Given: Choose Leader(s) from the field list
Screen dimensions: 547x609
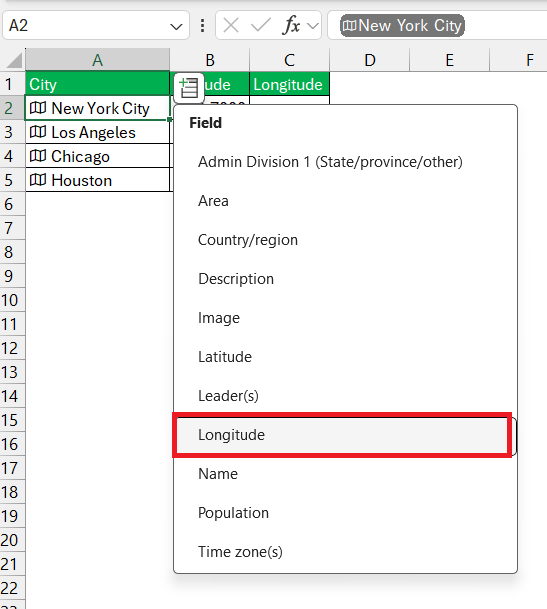Looking at the screenshot, I should tap(345, 396).
